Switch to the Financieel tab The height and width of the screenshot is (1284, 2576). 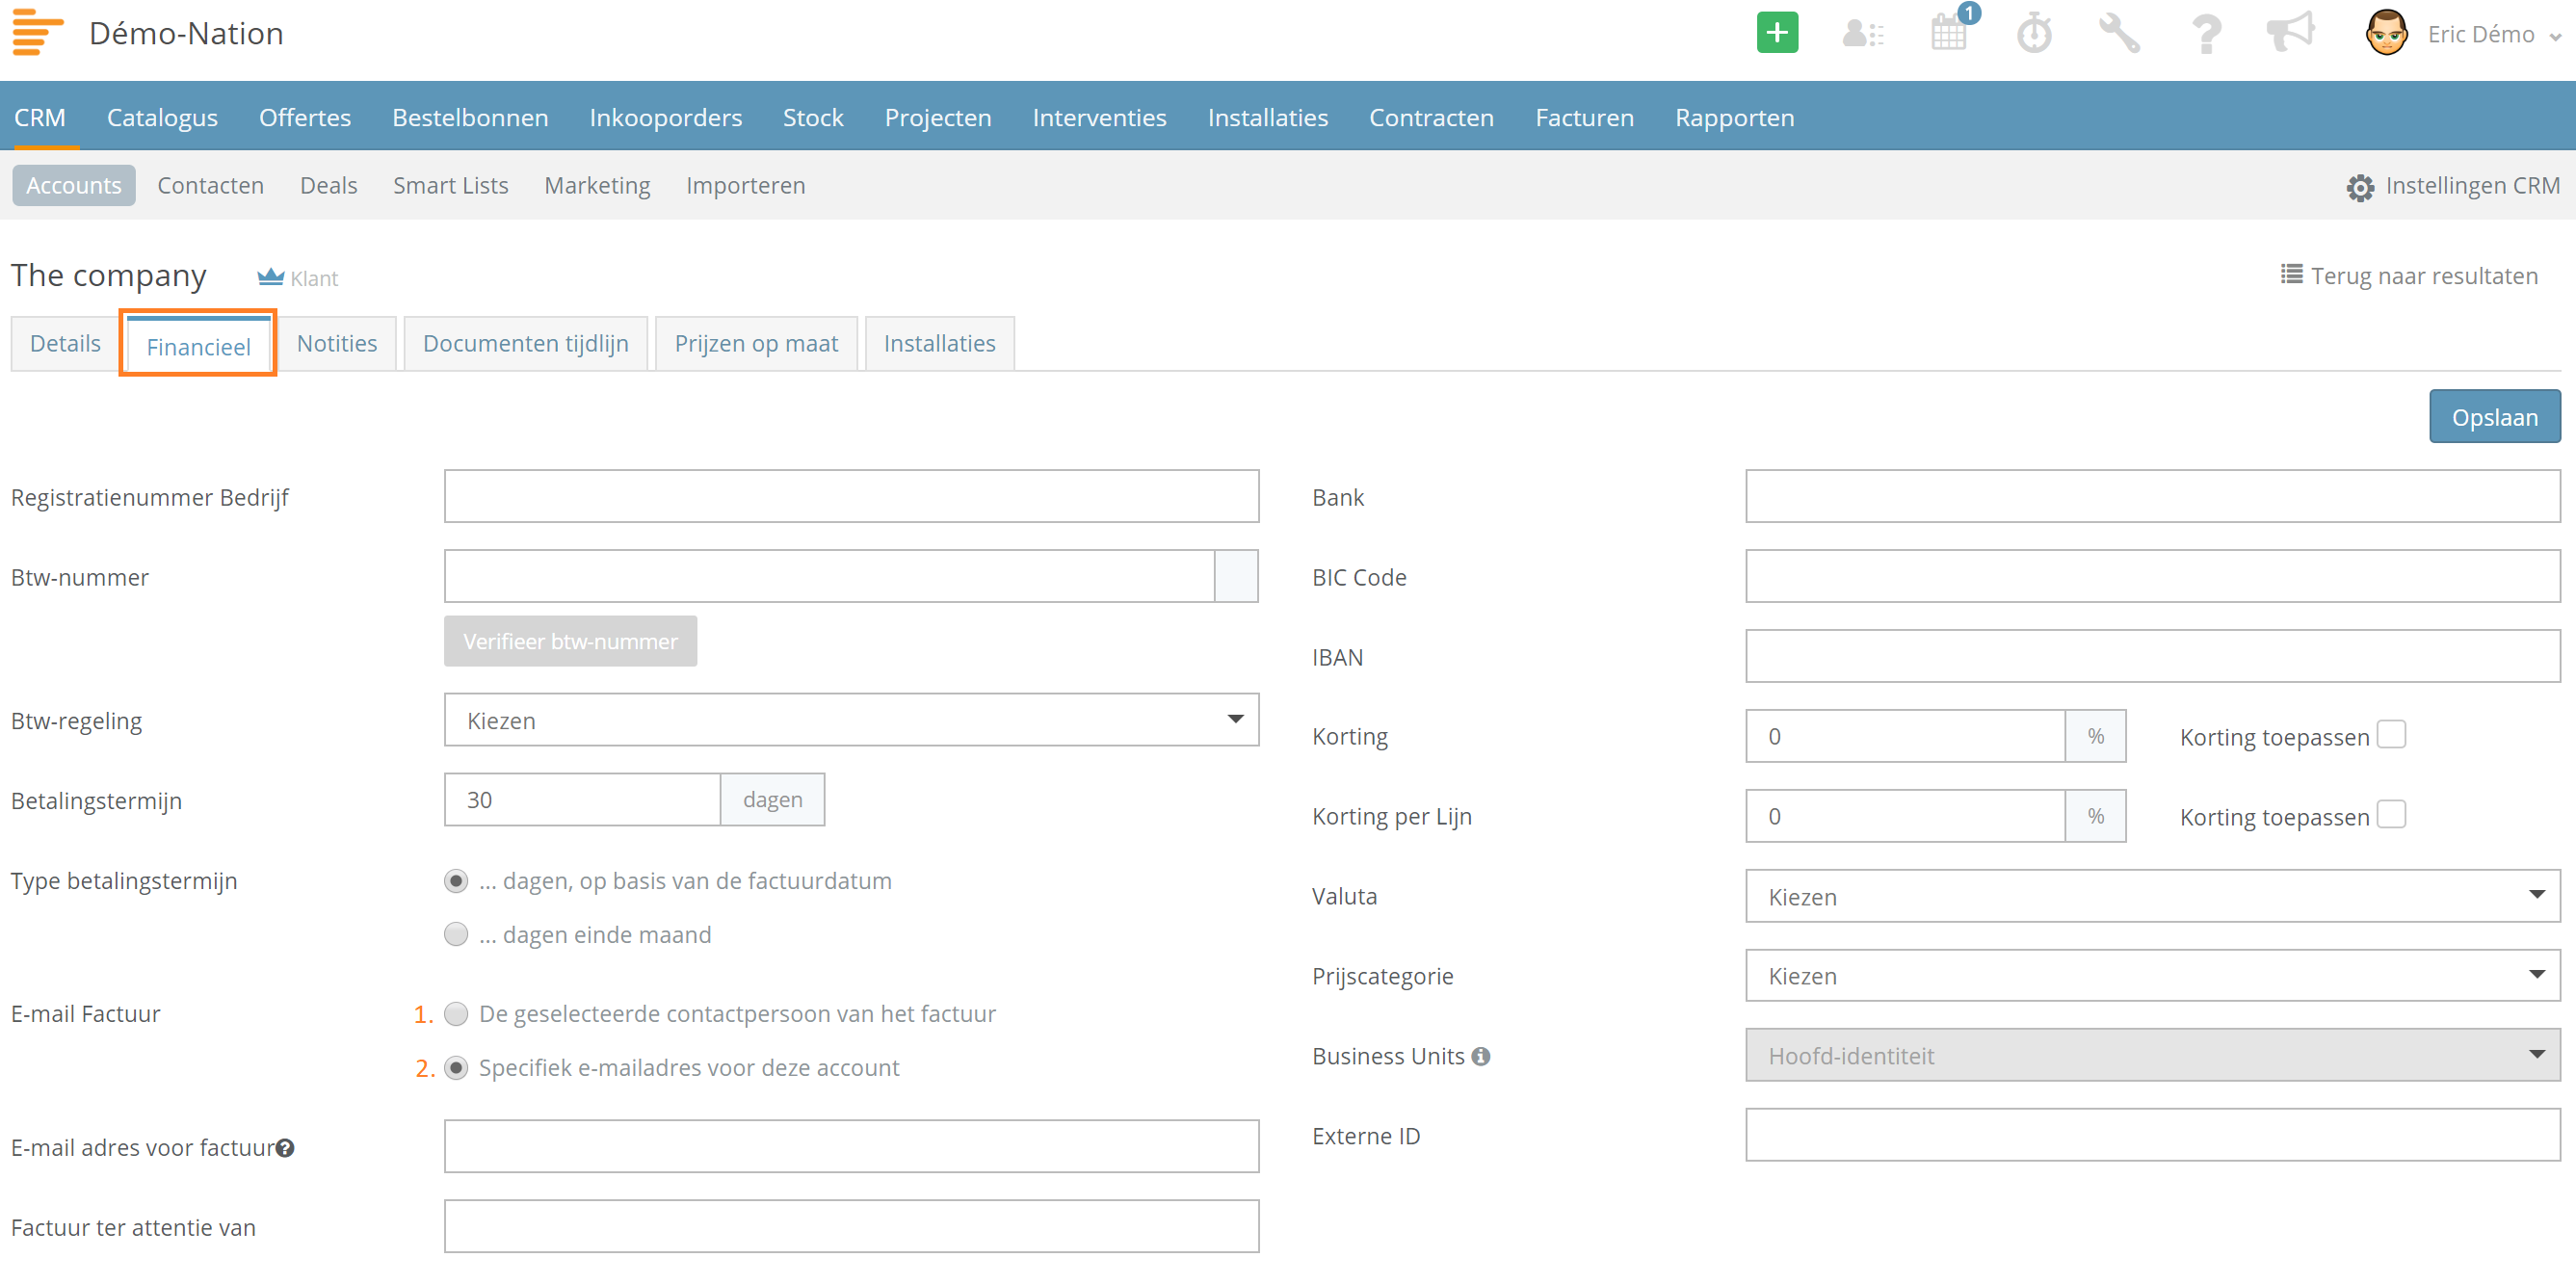pos(198,346)
